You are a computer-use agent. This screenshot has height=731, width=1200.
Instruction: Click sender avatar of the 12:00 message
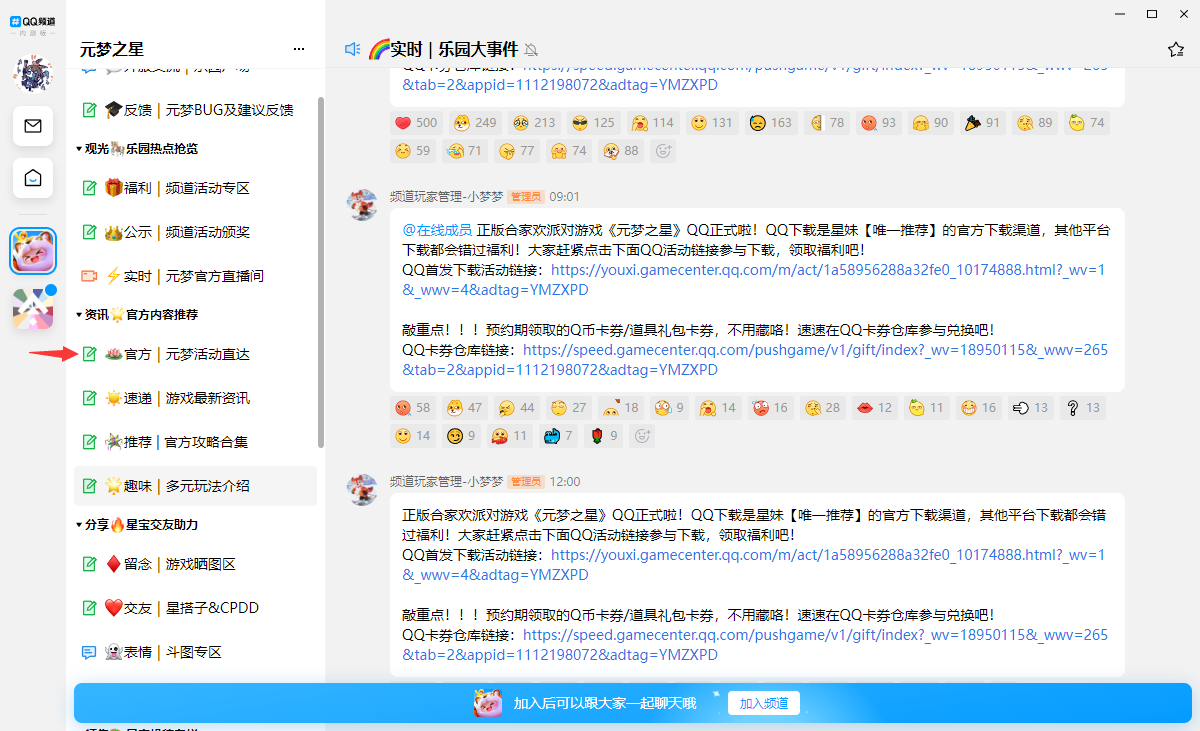(361, 489)
